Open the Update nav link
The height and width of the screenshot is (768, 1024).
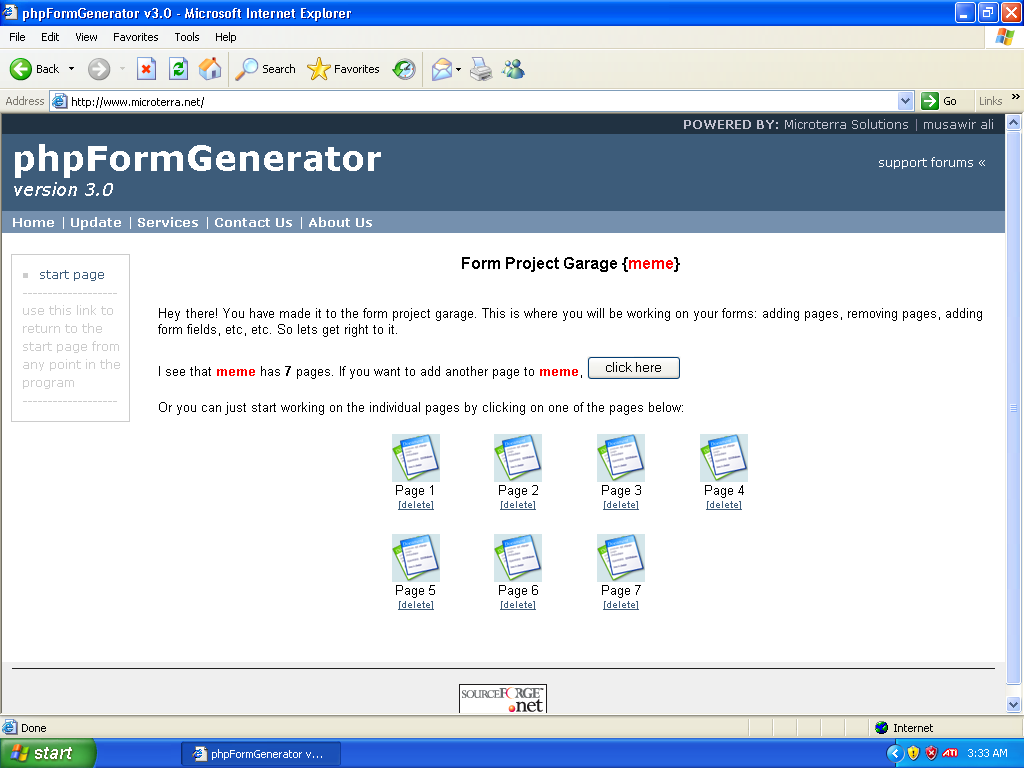click(96, 223)
